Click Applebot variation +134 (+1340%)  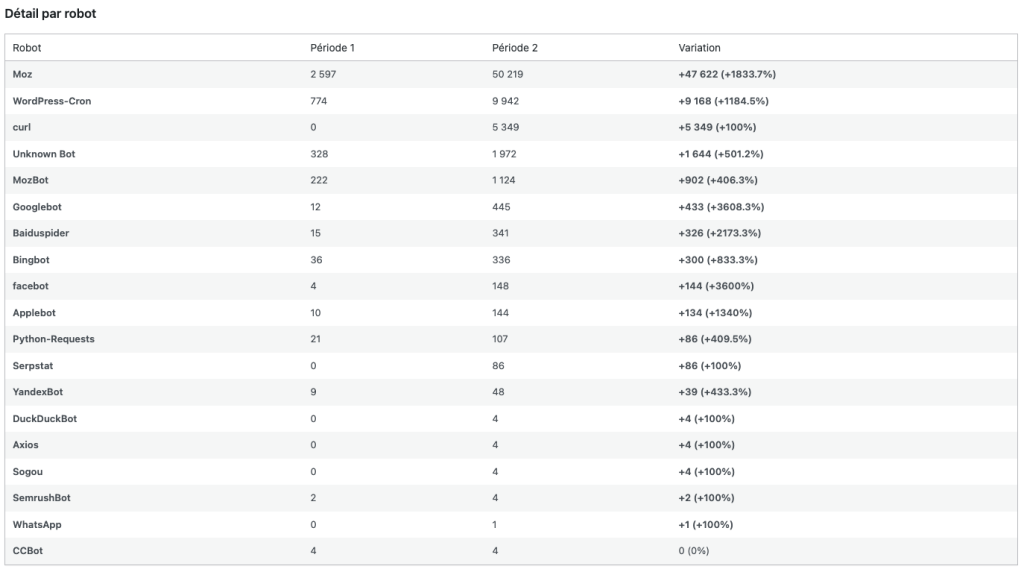tap(715, 313)
